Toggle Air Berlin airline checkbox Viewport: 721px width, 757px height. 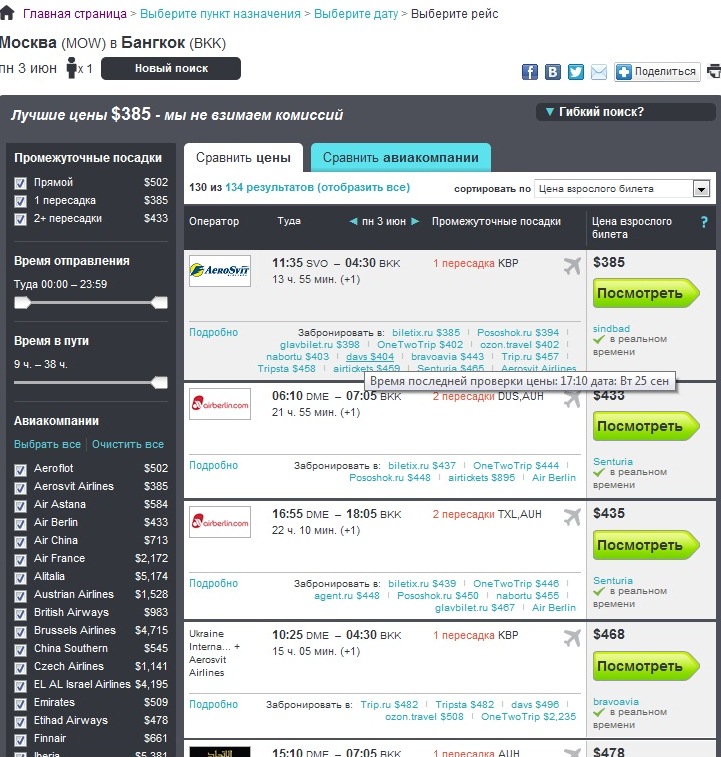[x=20, y=523]
